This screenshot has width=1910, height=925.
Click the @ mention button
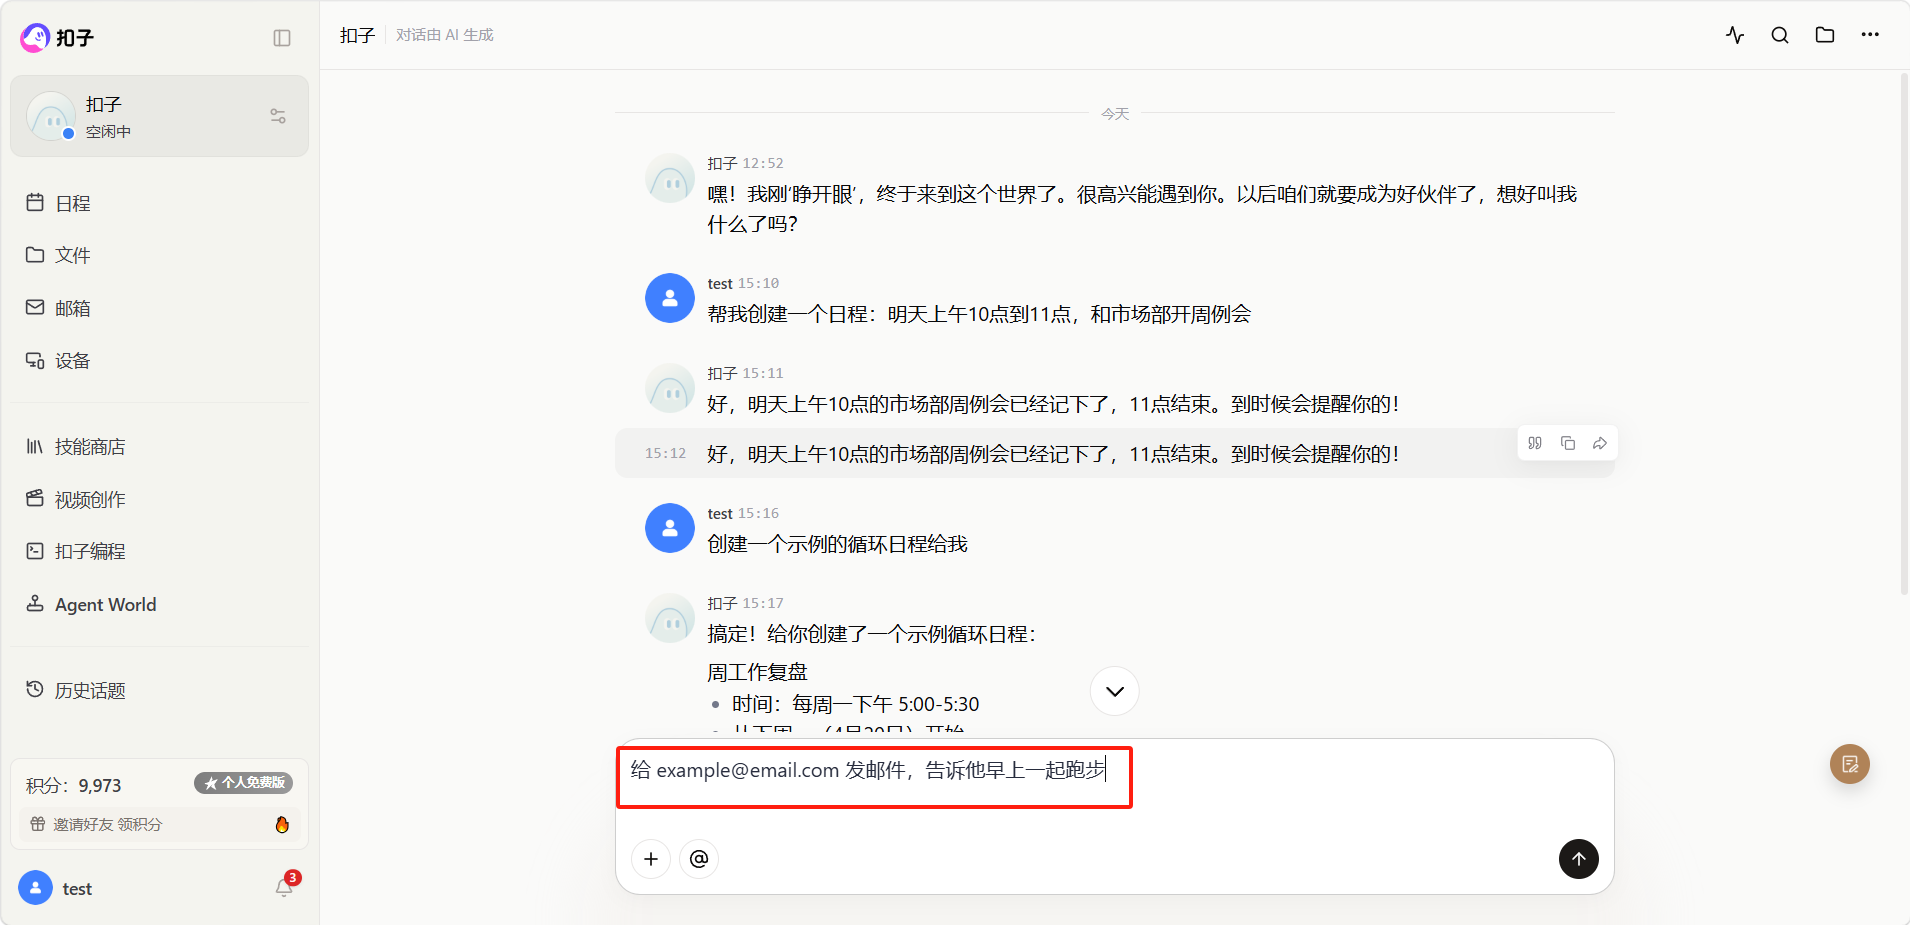(x=699, y=859)
